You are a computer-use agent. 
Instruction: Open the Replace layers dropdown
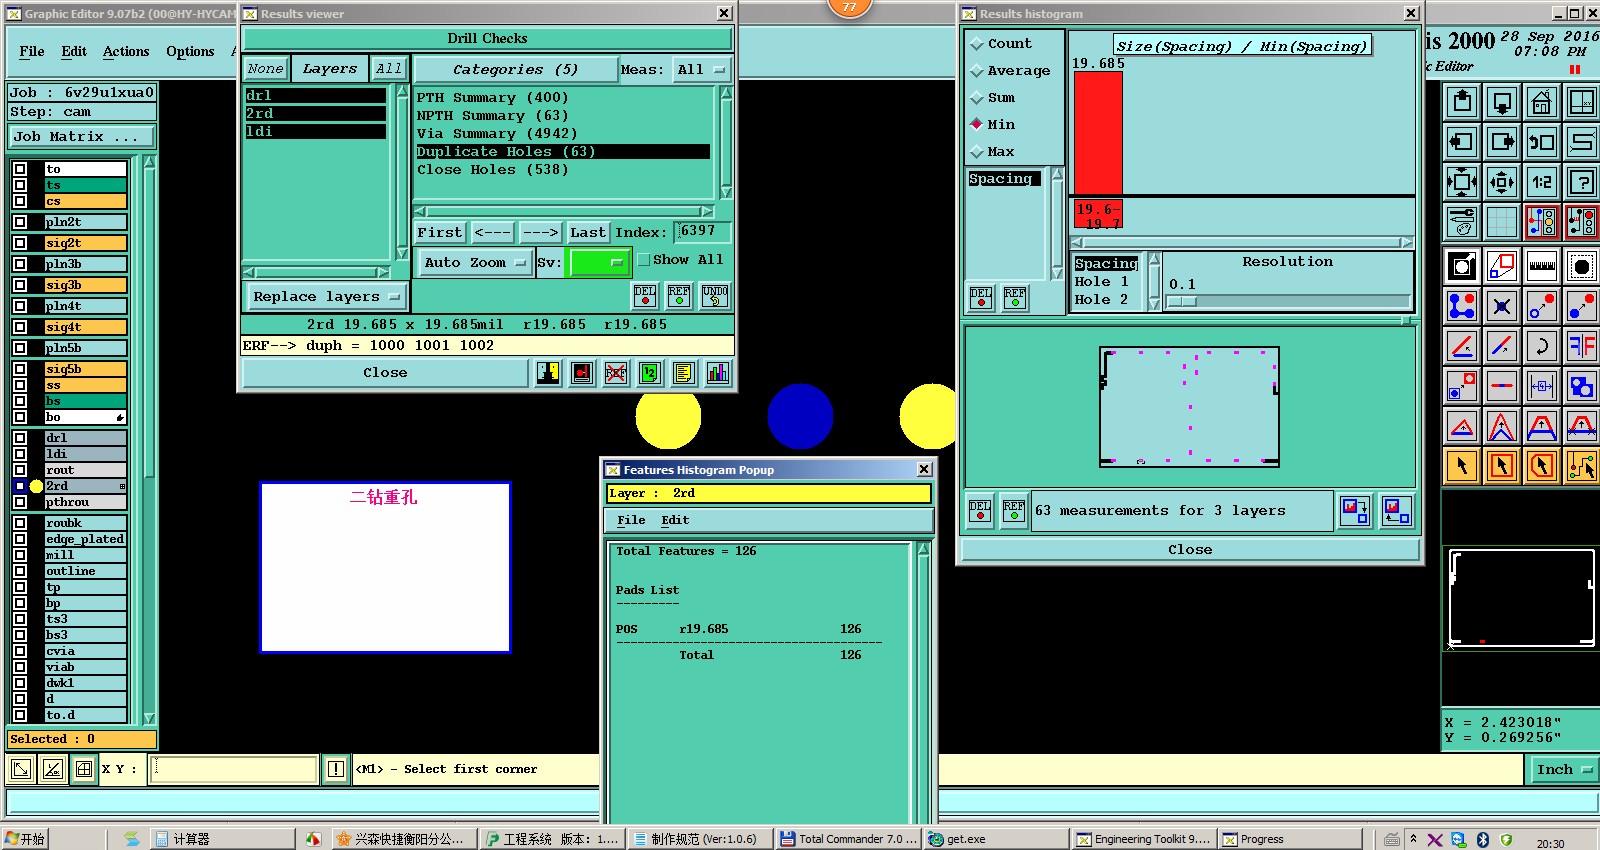[326, 297]
